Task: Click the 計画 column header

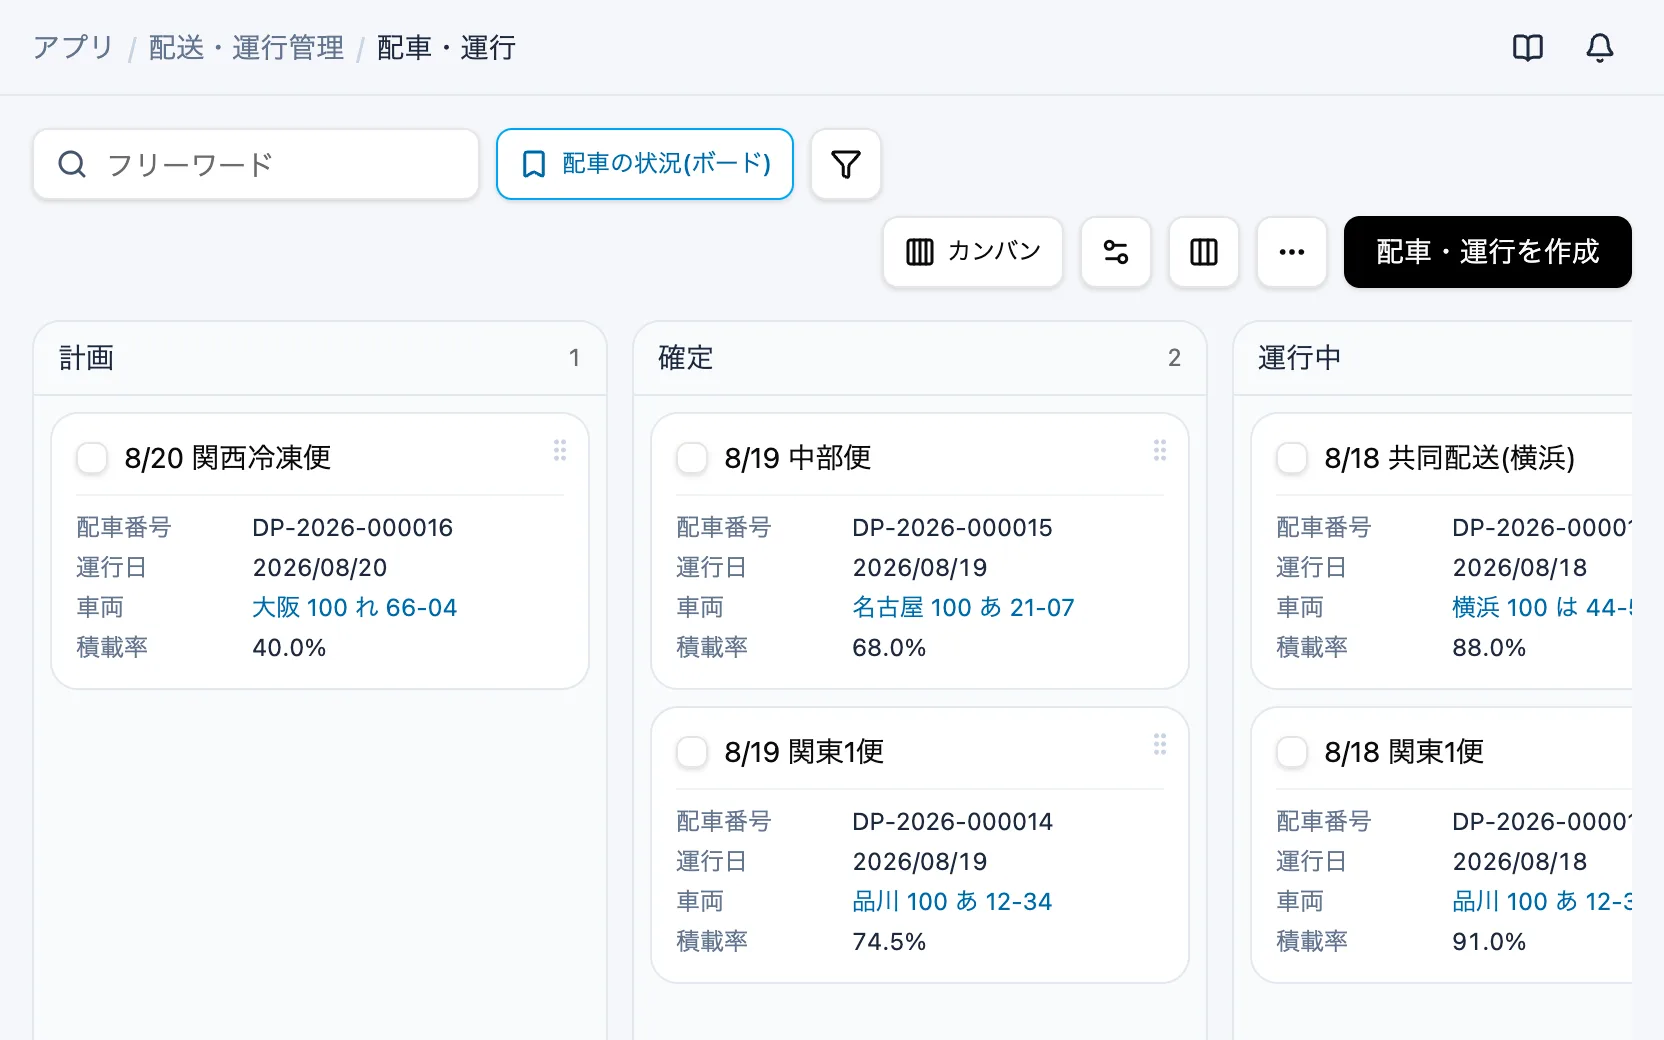Action: (x=320, y=358)
